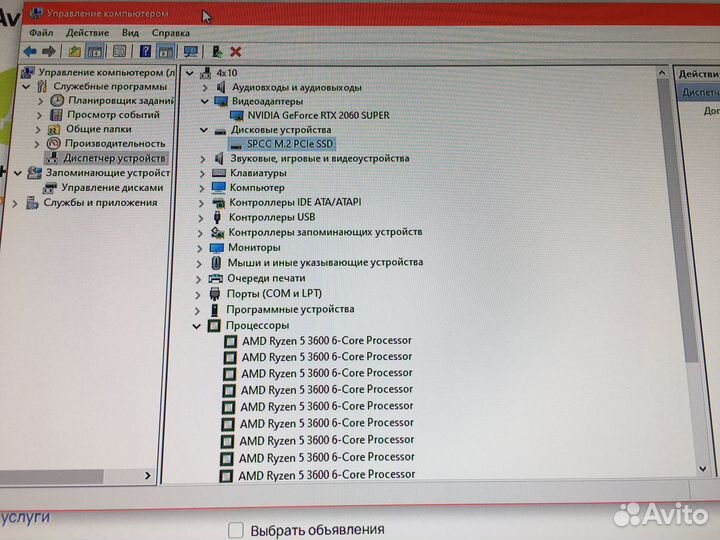Click the Клавиатуры keyboard icon
The width and height of the screenshot is (720, 540).
point(219,173)
